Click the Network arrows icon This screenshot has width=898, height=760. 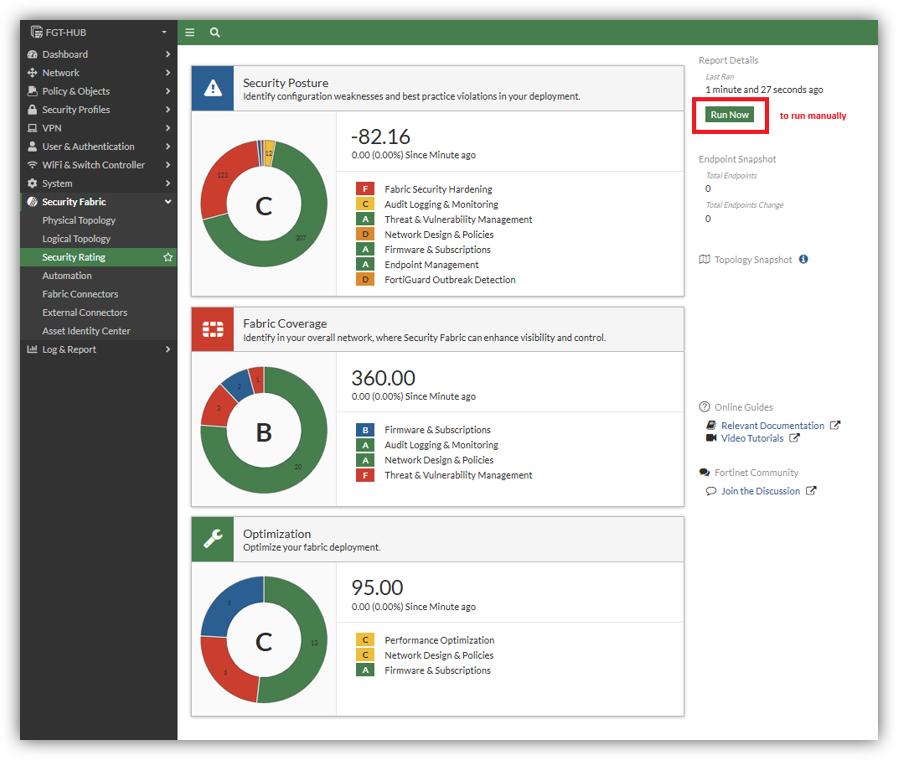(32, 73)
